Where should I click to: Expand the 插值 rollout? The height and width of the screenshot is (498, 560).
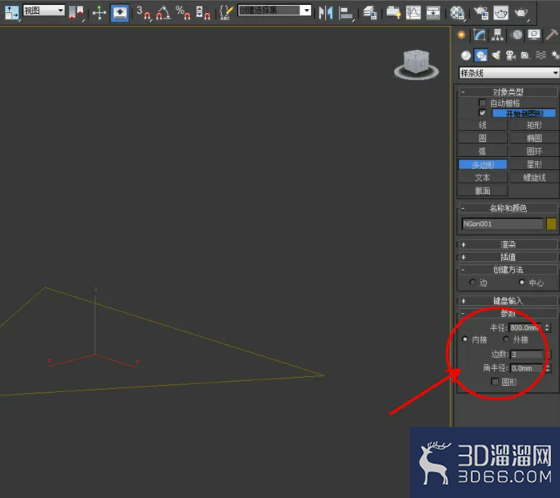coord(508,257)
